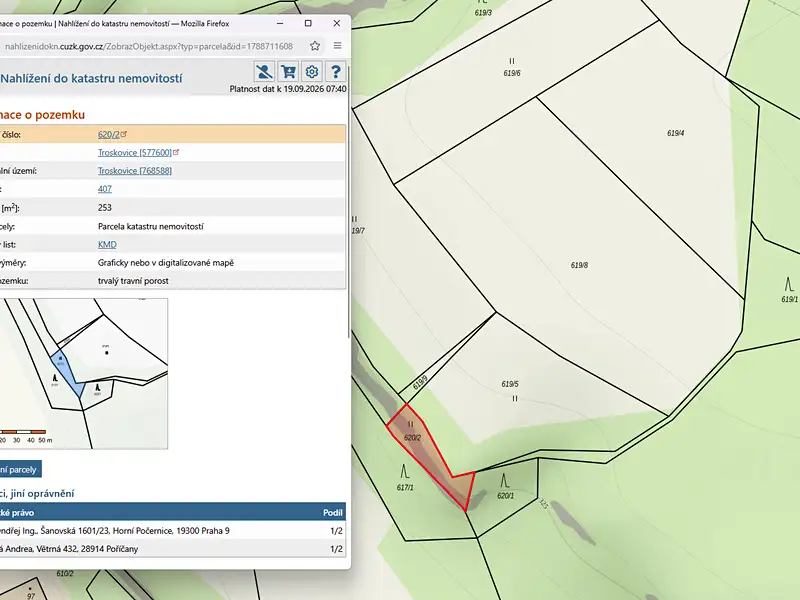
Task: Bookmark page with the star icon
Action: pos(315,46)
